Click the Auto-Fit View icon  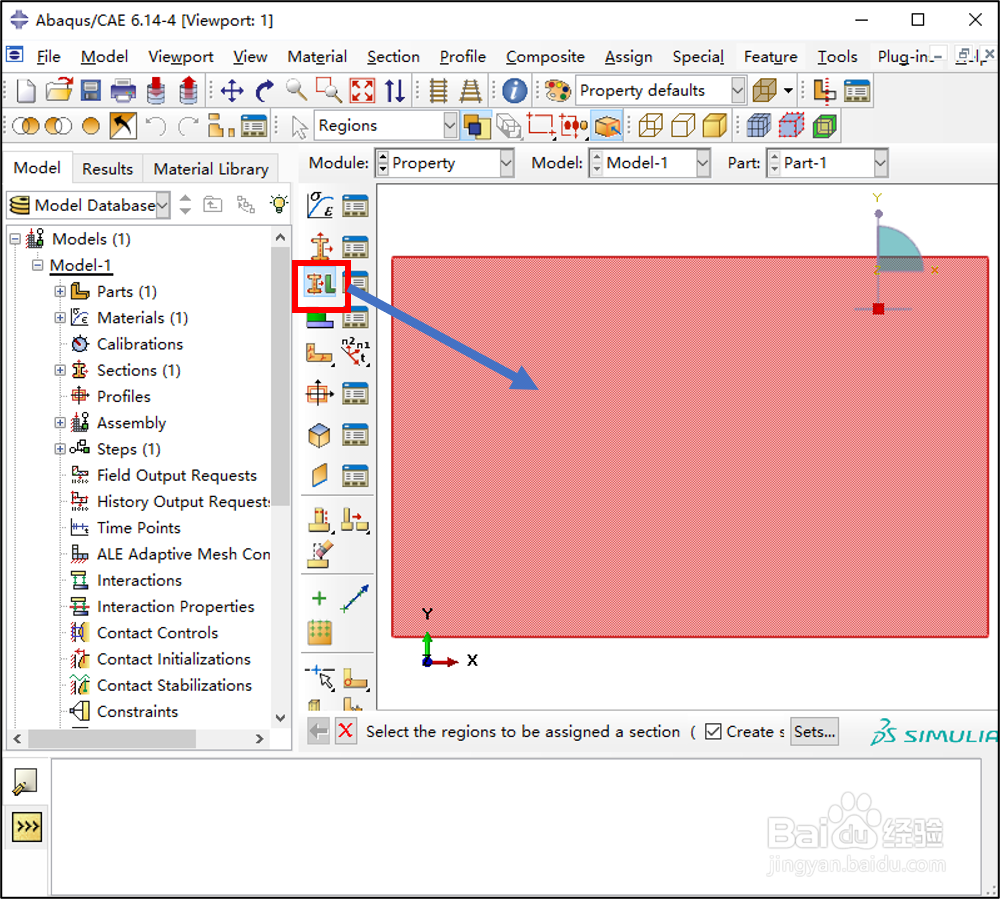362,91
